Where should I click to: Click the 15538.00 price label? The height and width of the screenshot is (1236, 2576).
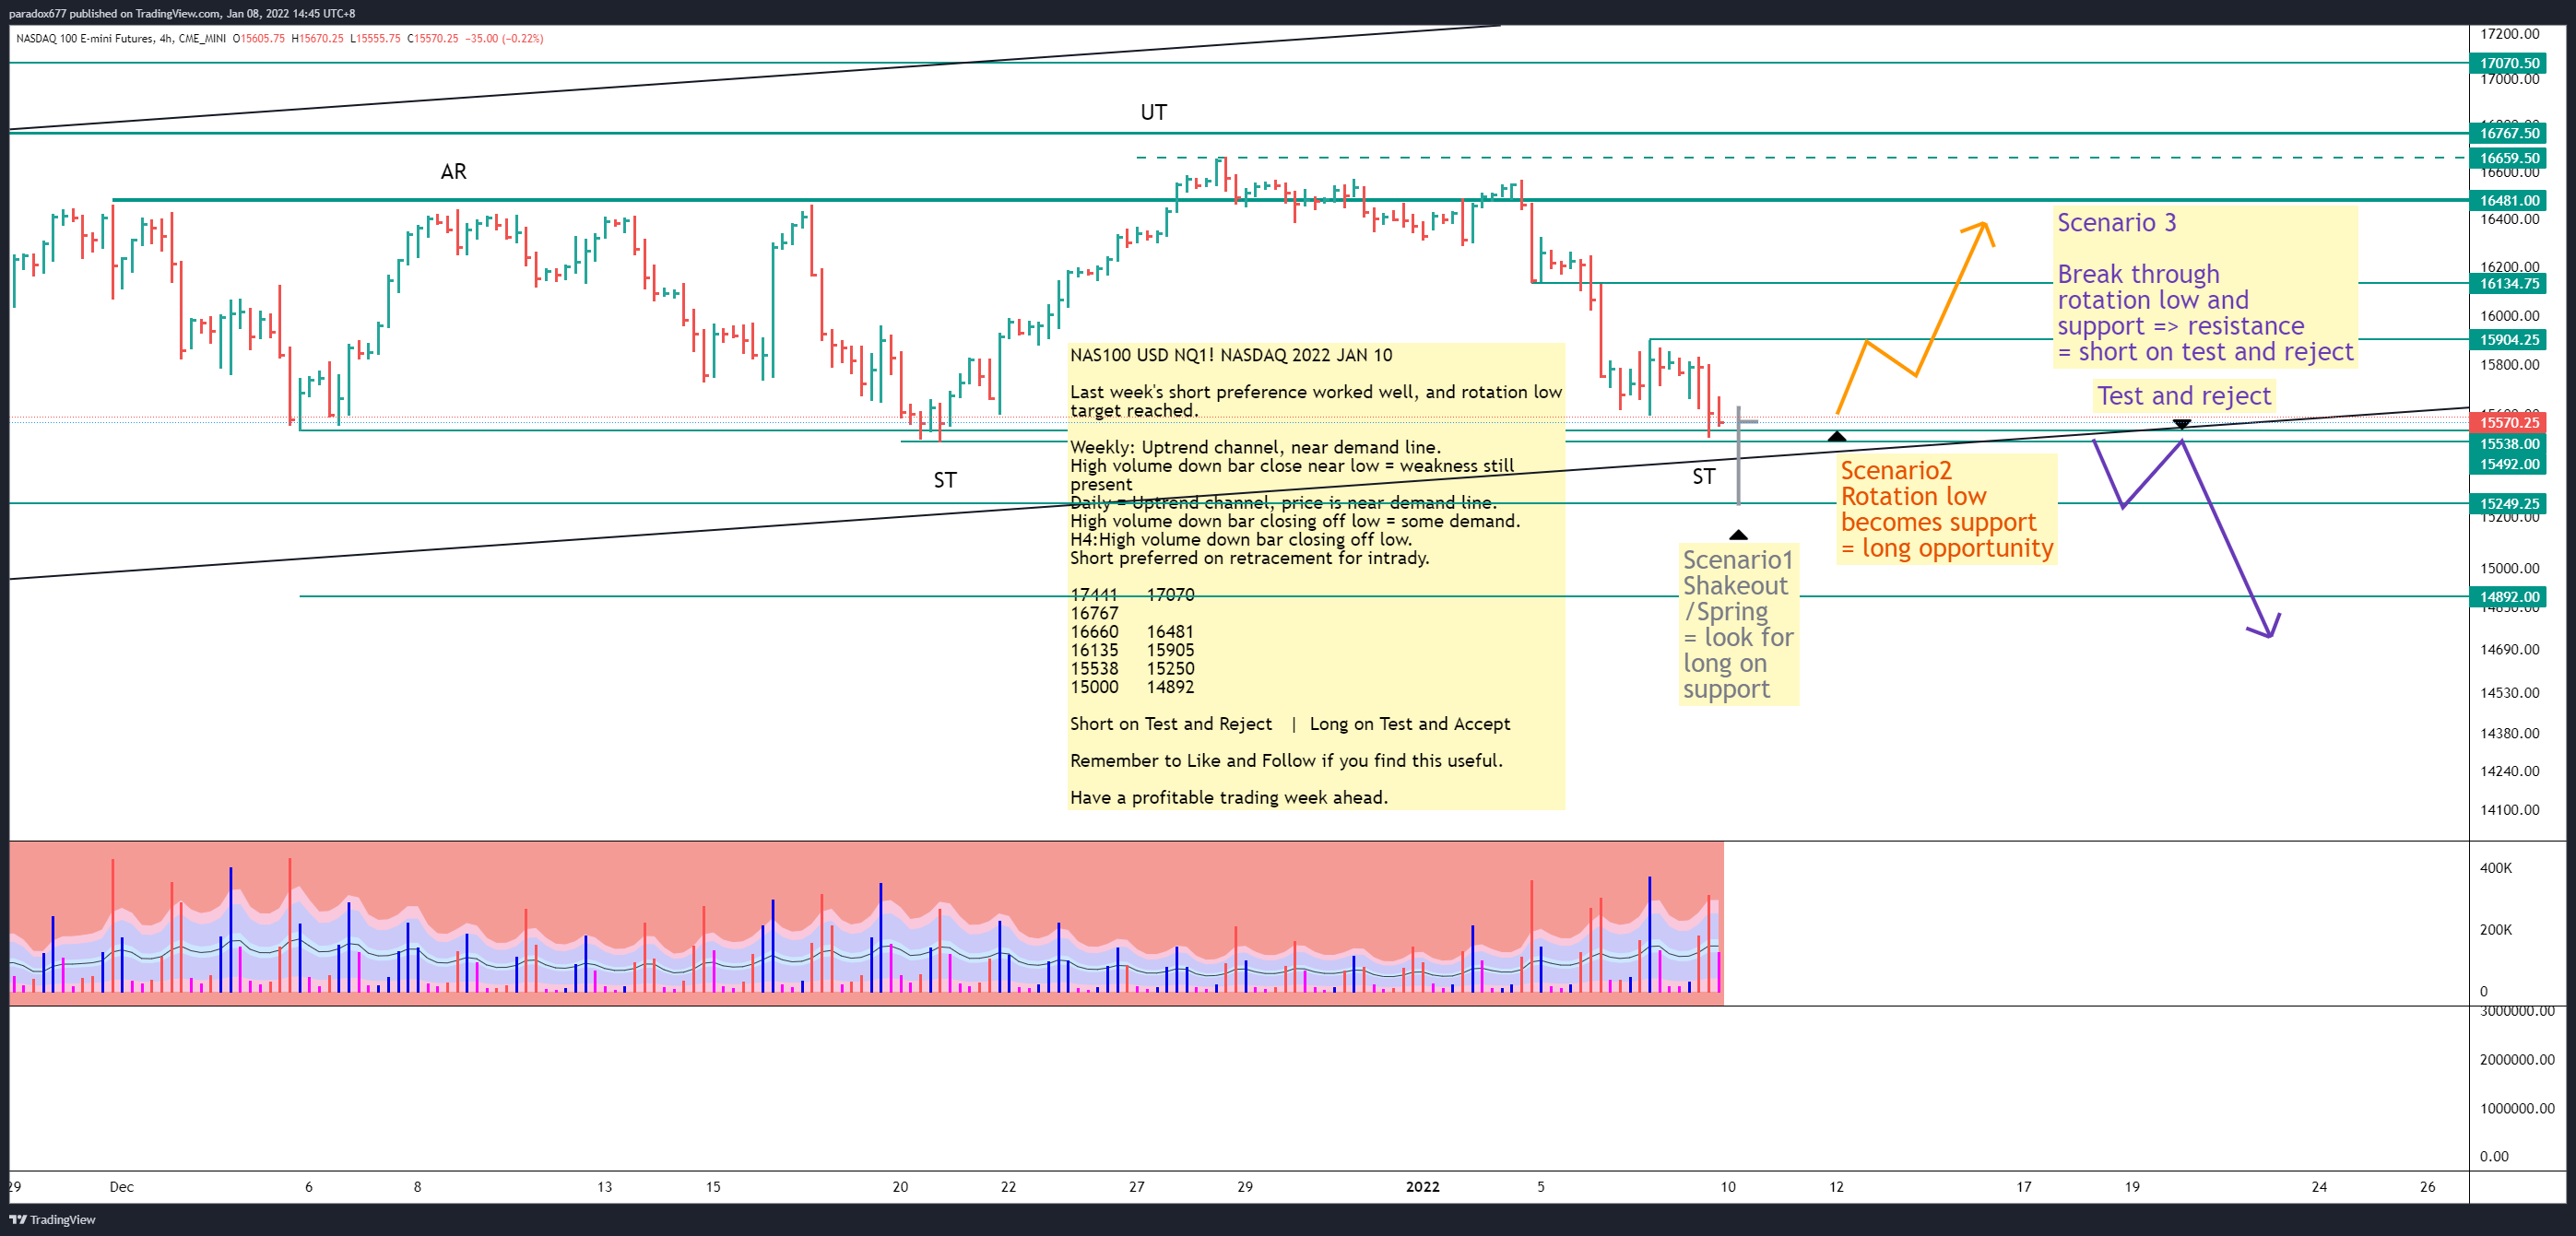coord(2510,444)
